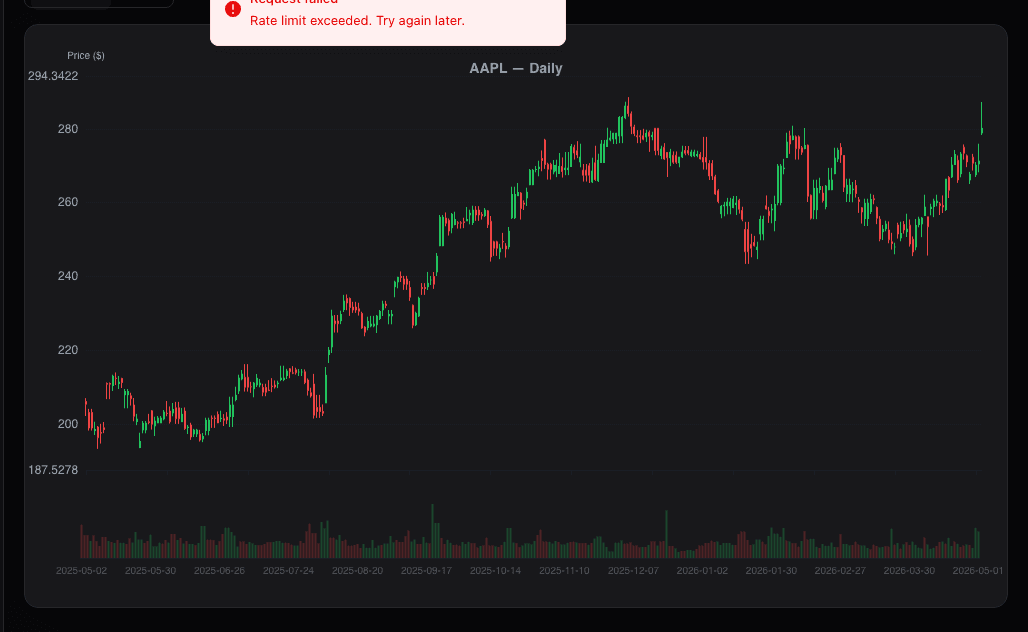Click the 2025-12-07 date label
The image size is (1028, 632).
[x=633, y=571]
